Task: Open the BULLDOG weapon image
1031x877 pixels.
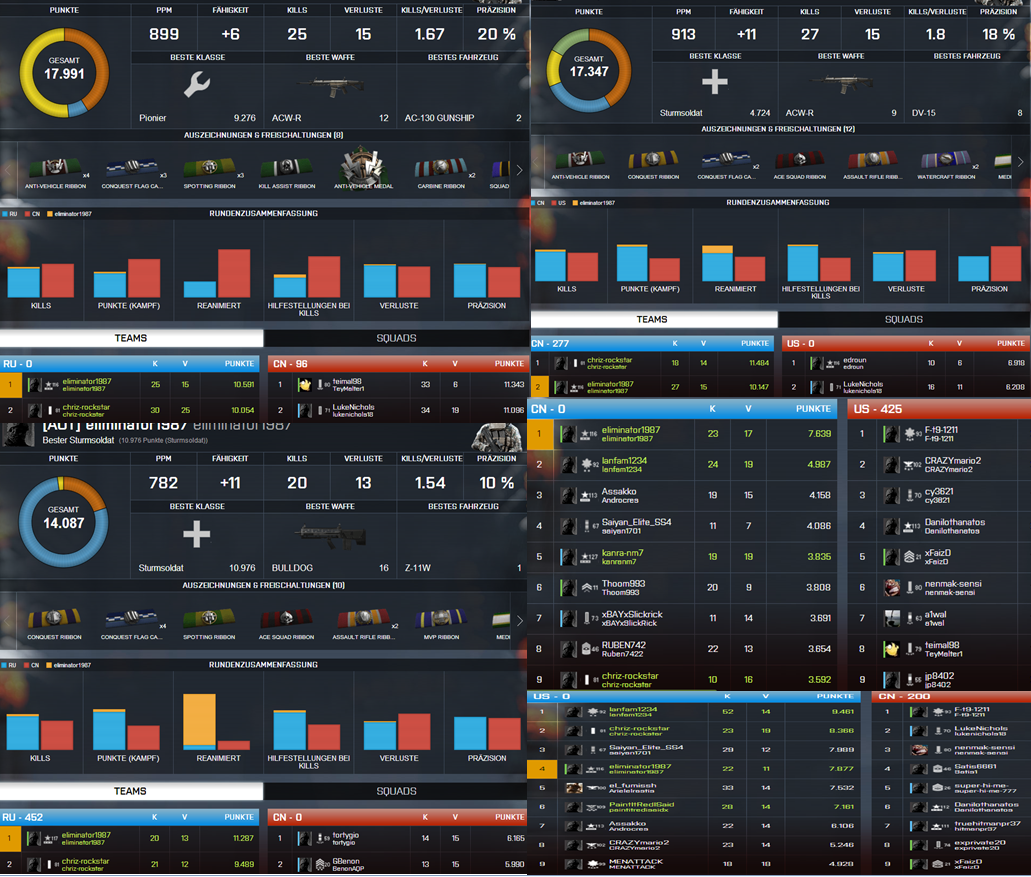Action: [x=329, y=535]
